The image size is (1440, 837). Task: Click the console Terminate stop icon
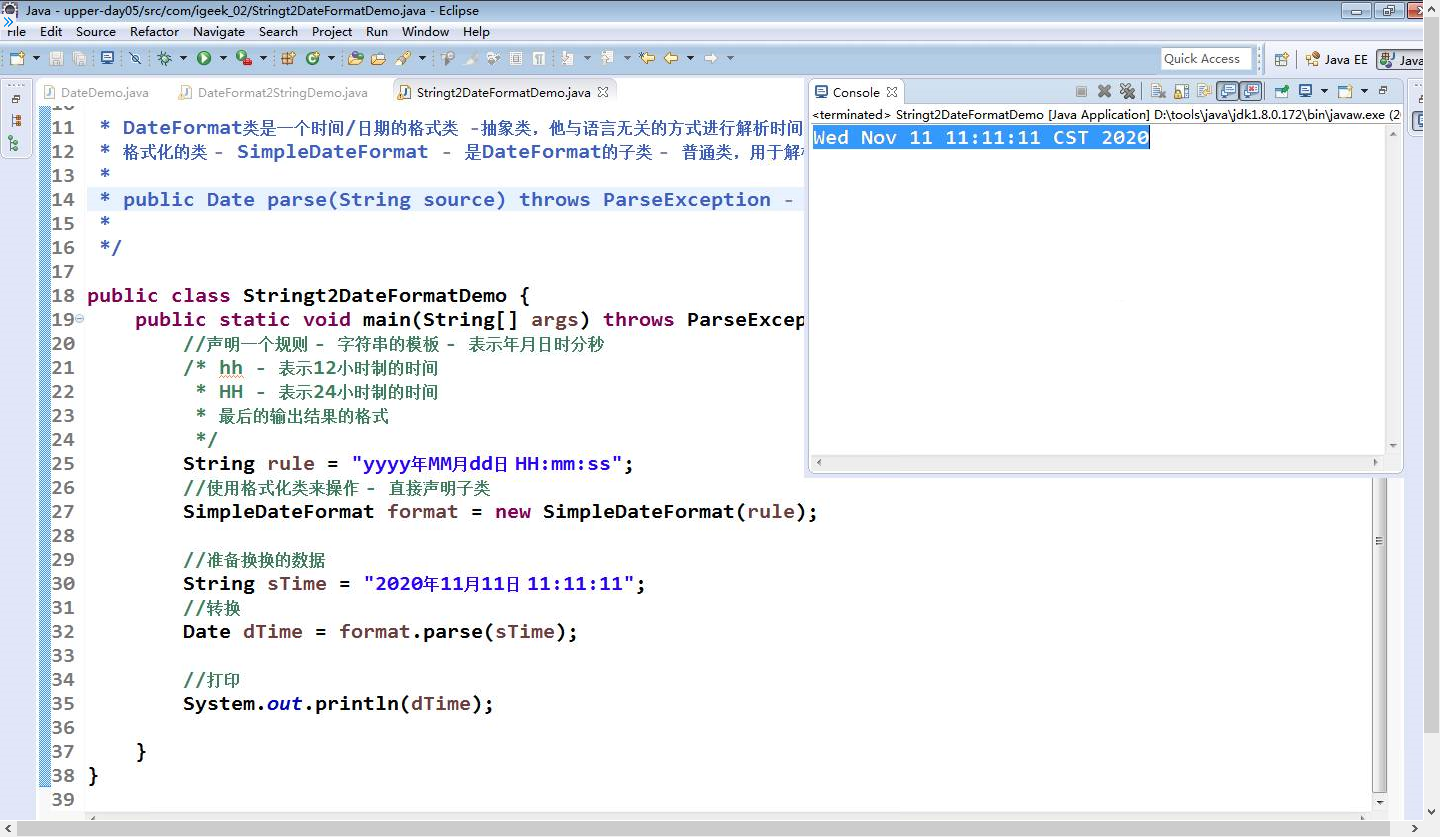tap(1081, 91)
